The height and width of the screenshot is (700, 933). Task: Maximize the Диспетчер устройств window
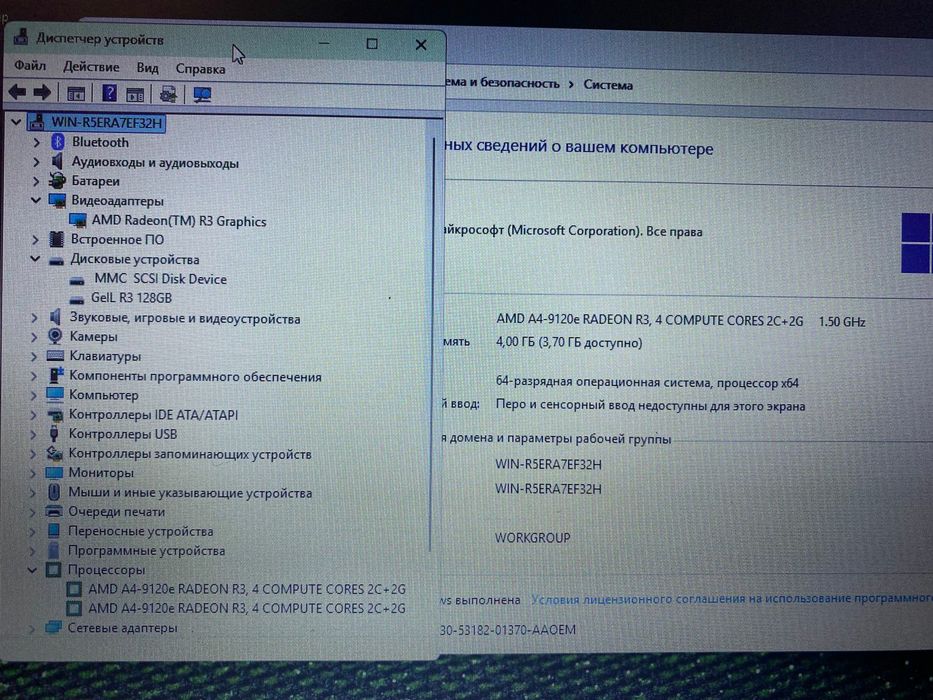372,43
